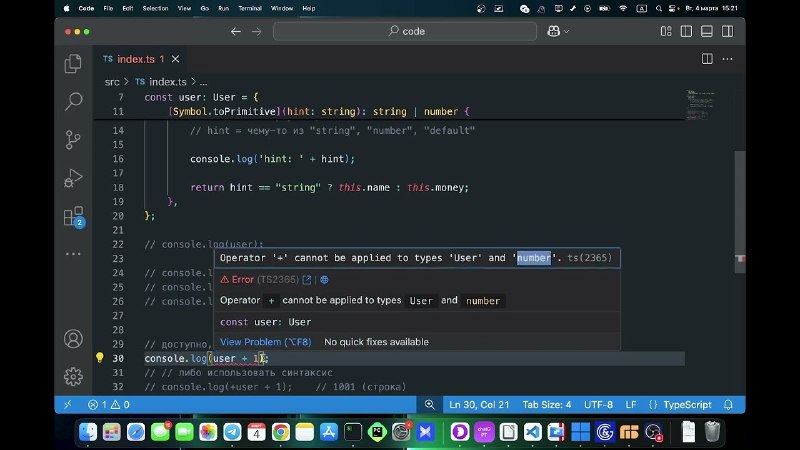800x450 pixels.
Task: Open Accounts menu in activity bar
Action: (x=73, y=339)
